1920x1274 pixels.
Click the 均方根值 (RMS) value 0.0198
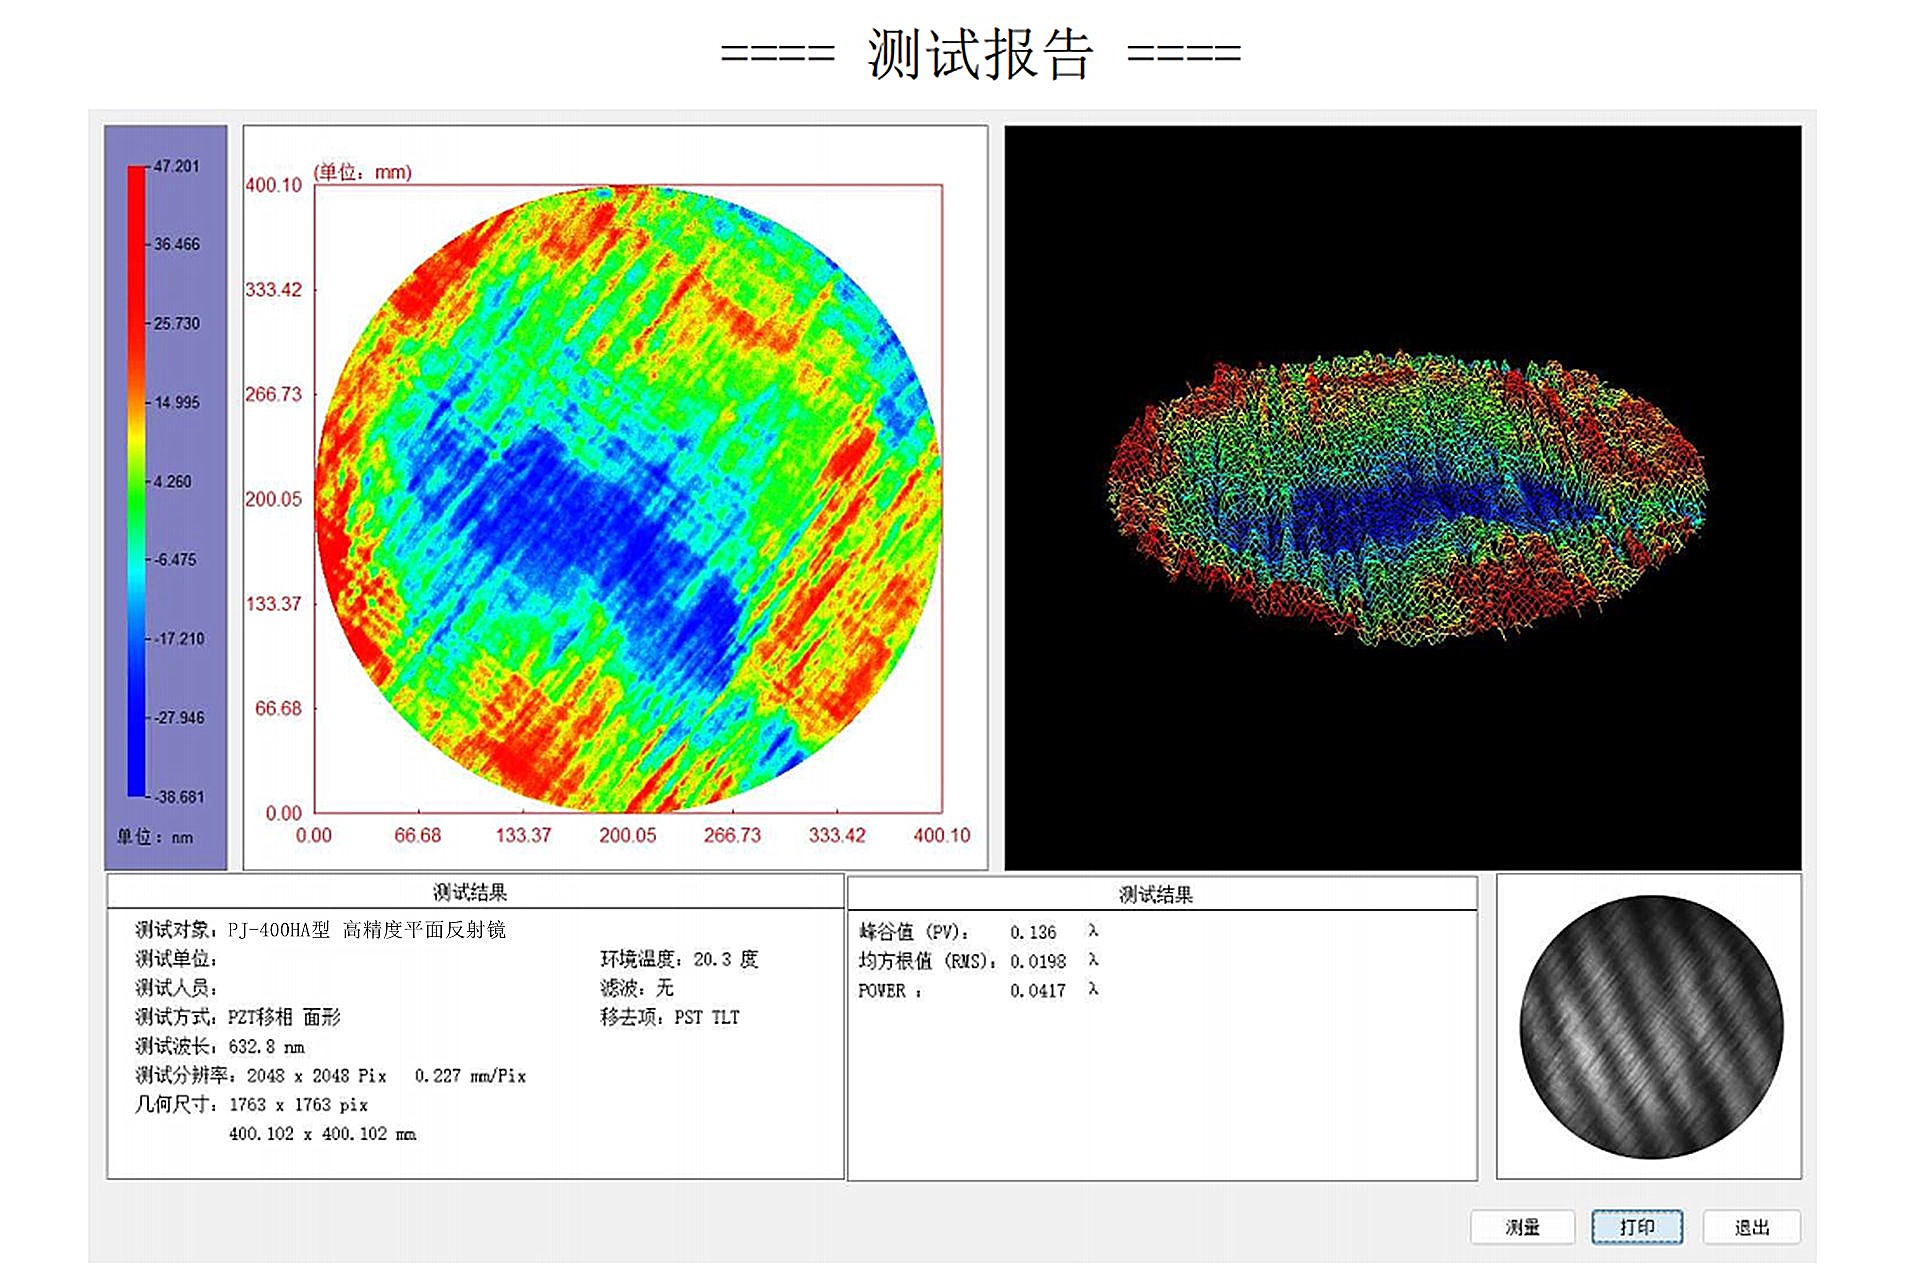(x=1038, y=961)
